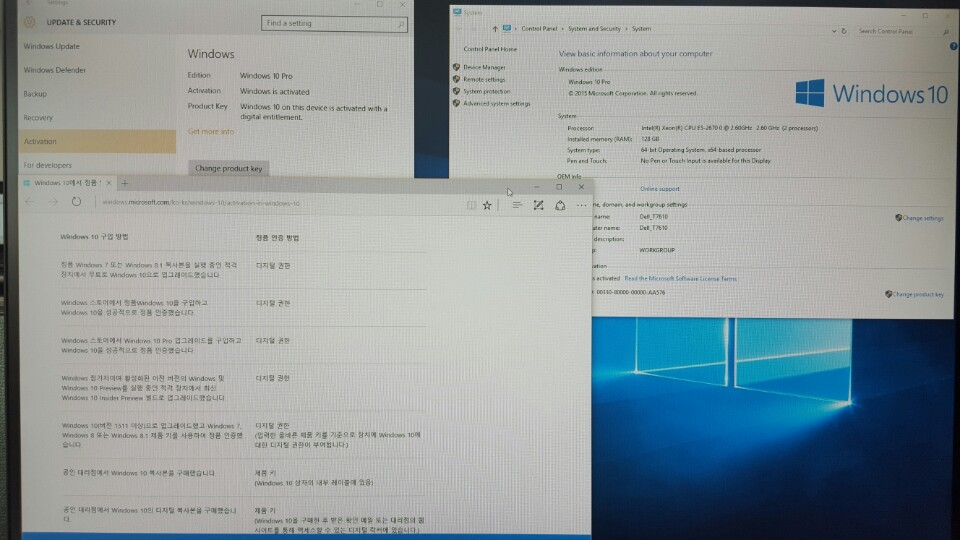Click the 'Windows 10 Pro' edition text in Settings
The height and width of the screenshot is (540, 960).
(266, 76)
